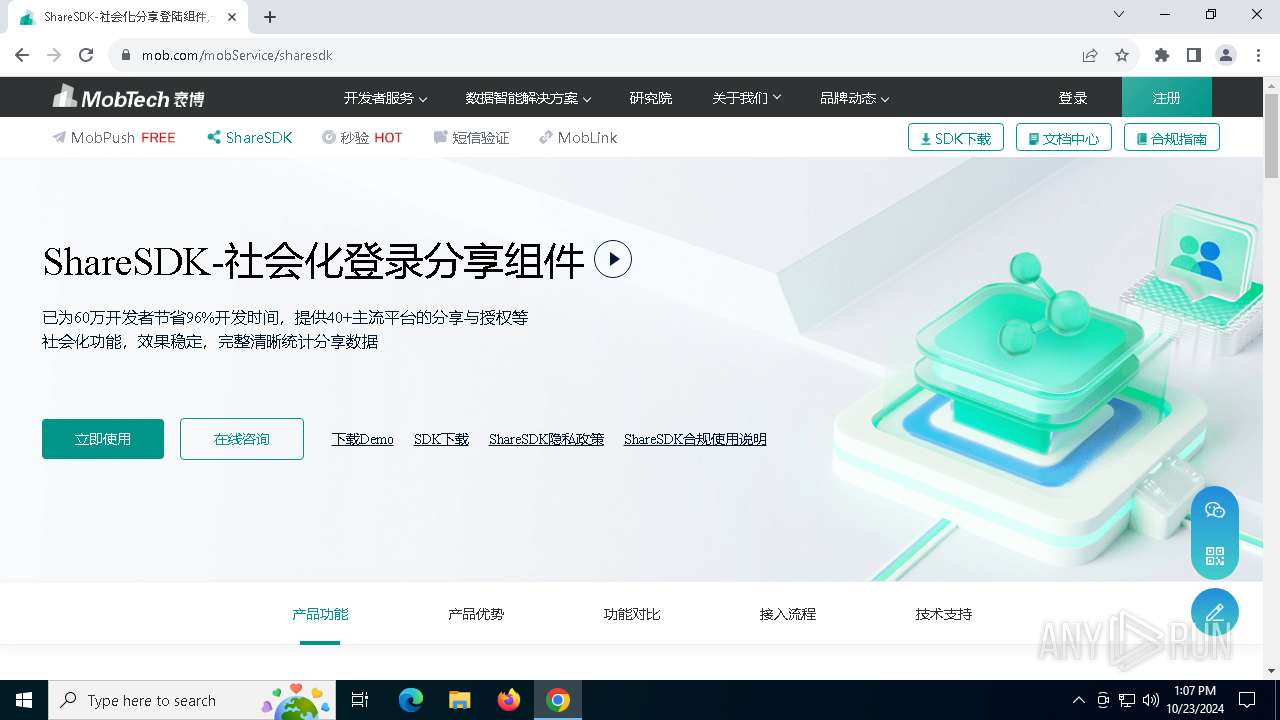View site information lock icon
The image size is (1280, 720).
(126, 55)
